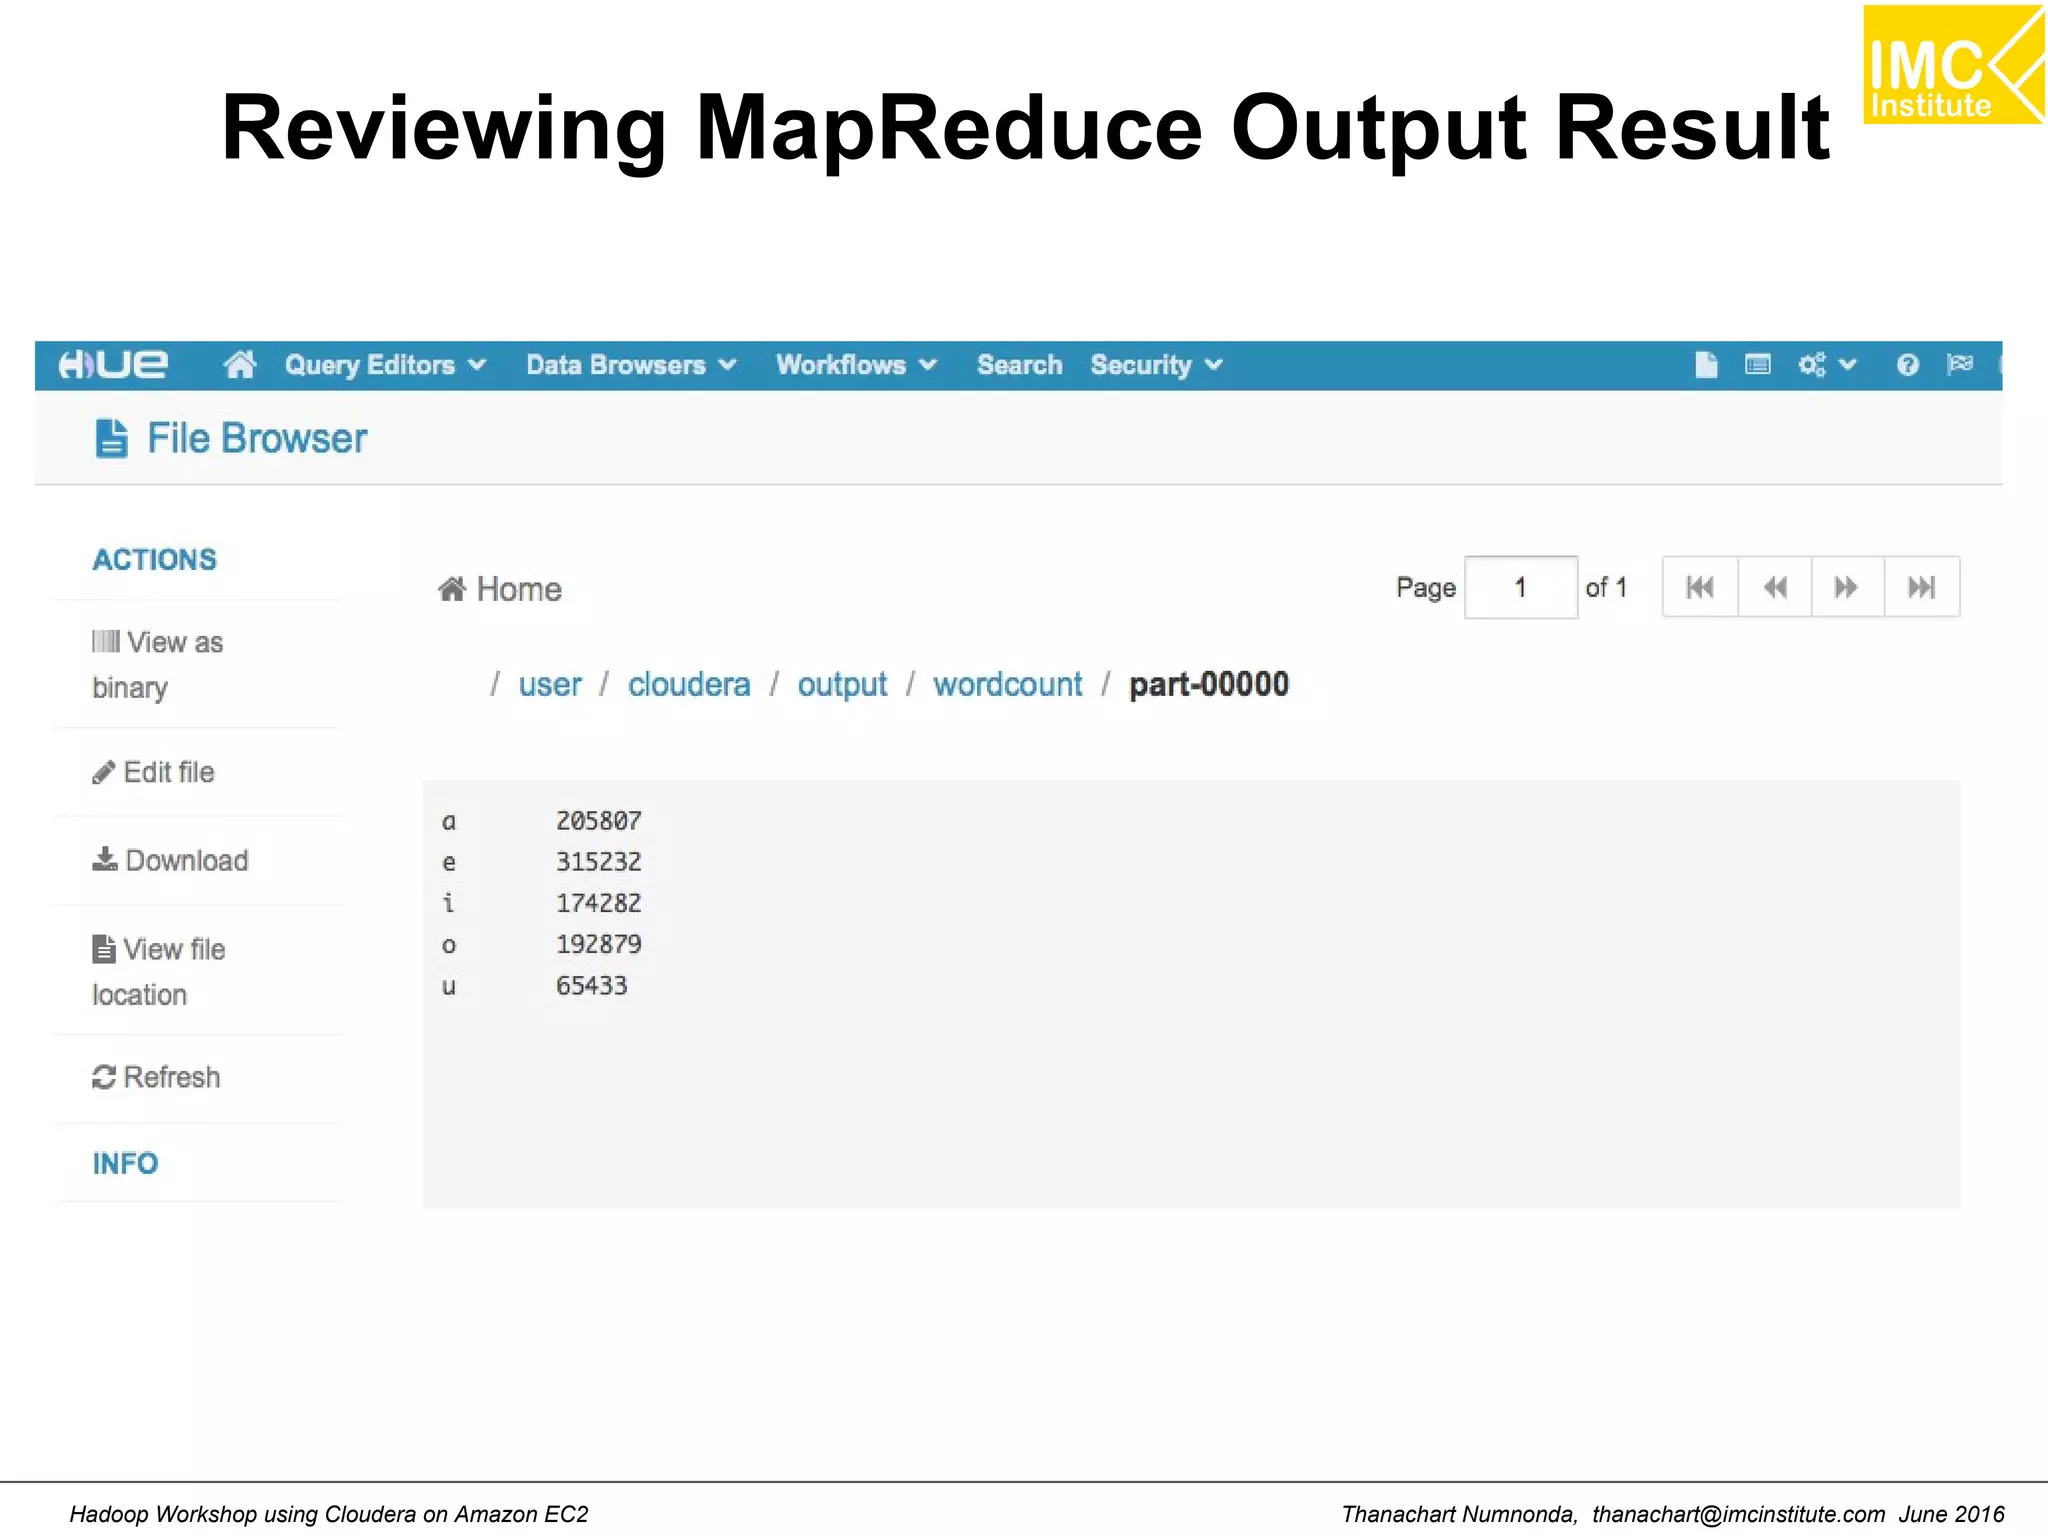2048x1536 pixels.
Task: Select the part-00000 breadcrumb text
Action: click(x=1209, y=685)
